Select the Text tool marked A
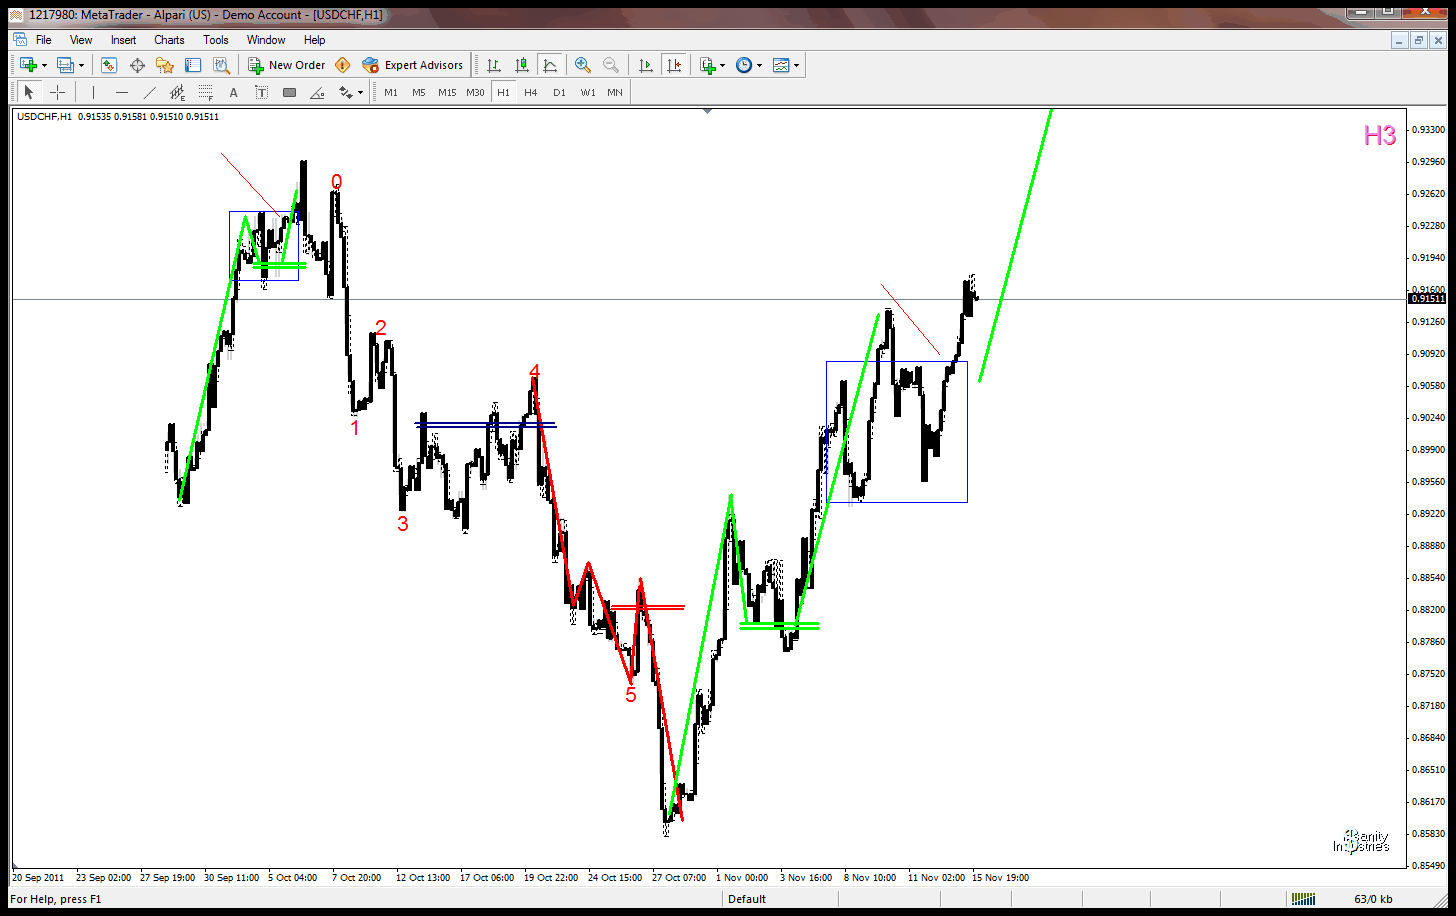 234,92
